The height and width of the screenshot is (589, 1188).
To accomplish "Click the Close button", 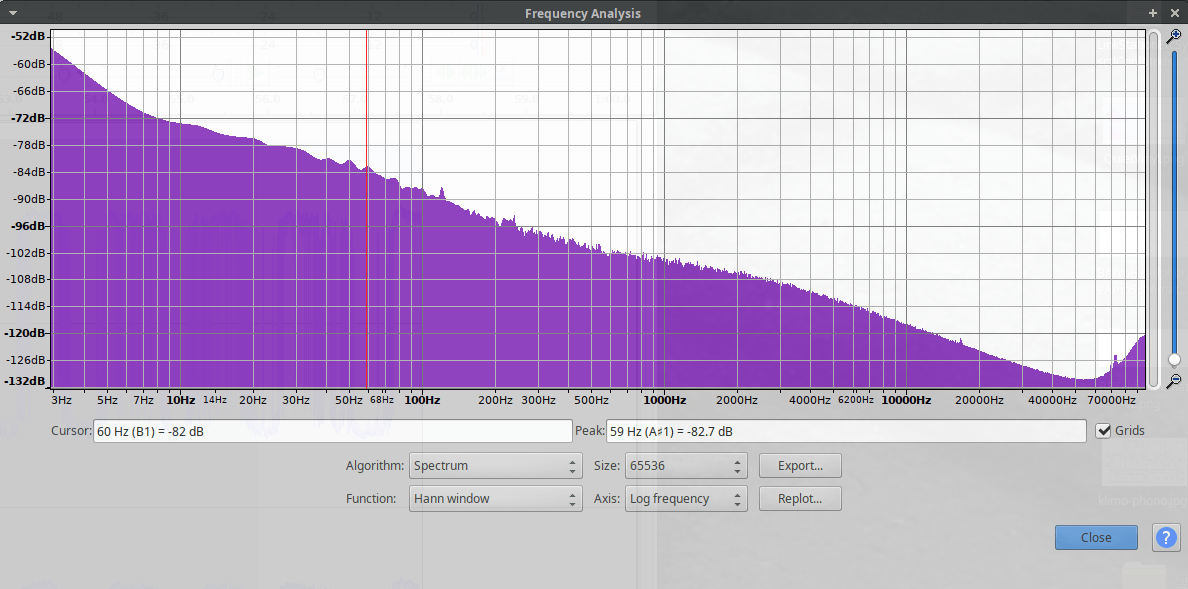I will click(1096, 537).
